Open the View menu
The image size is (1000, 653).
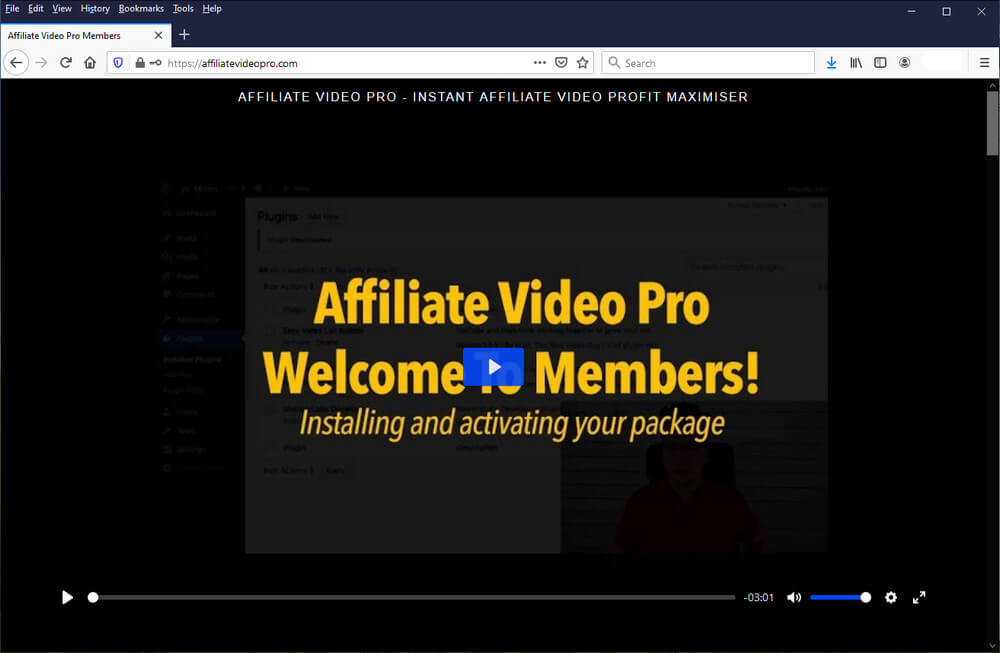(x=62, y=8)
